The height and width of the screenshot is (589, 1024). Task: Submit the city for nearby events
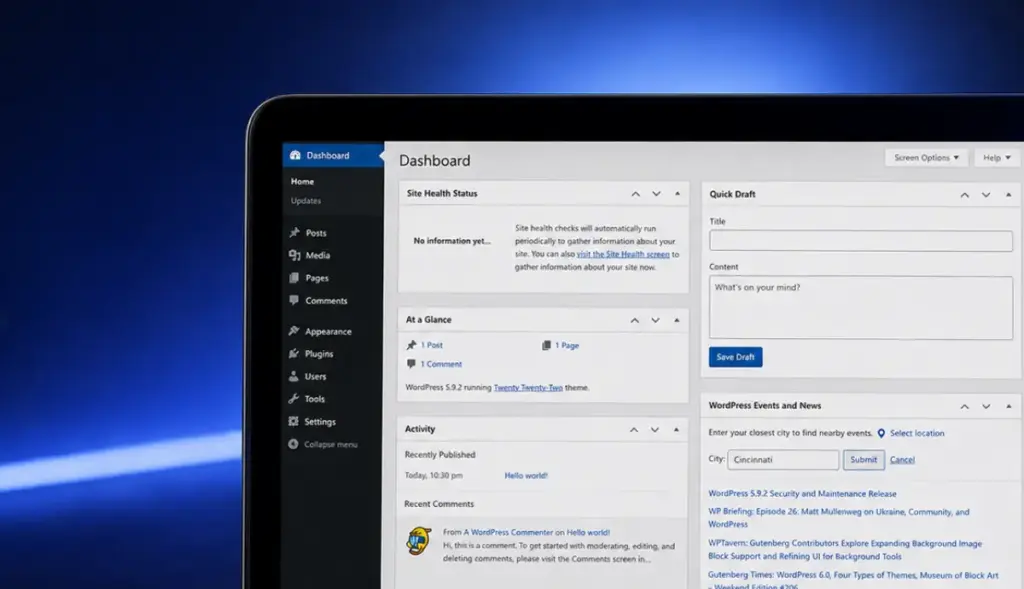[x=863, y=460]
